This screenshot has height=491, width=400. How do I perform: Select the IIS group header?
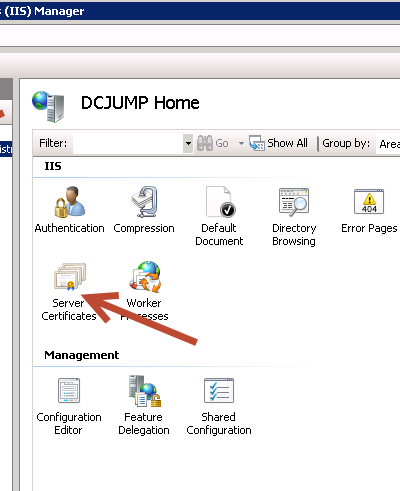(x=53, y=166)
